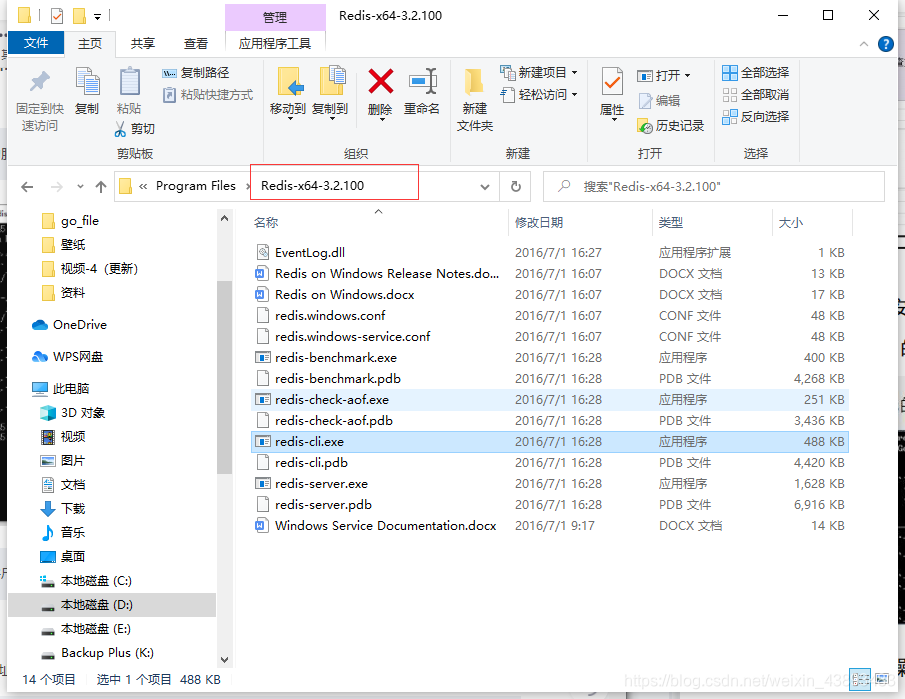Click navigation pane scroll down arrow
The image size is (905, 699).
(x=225, y=659)
